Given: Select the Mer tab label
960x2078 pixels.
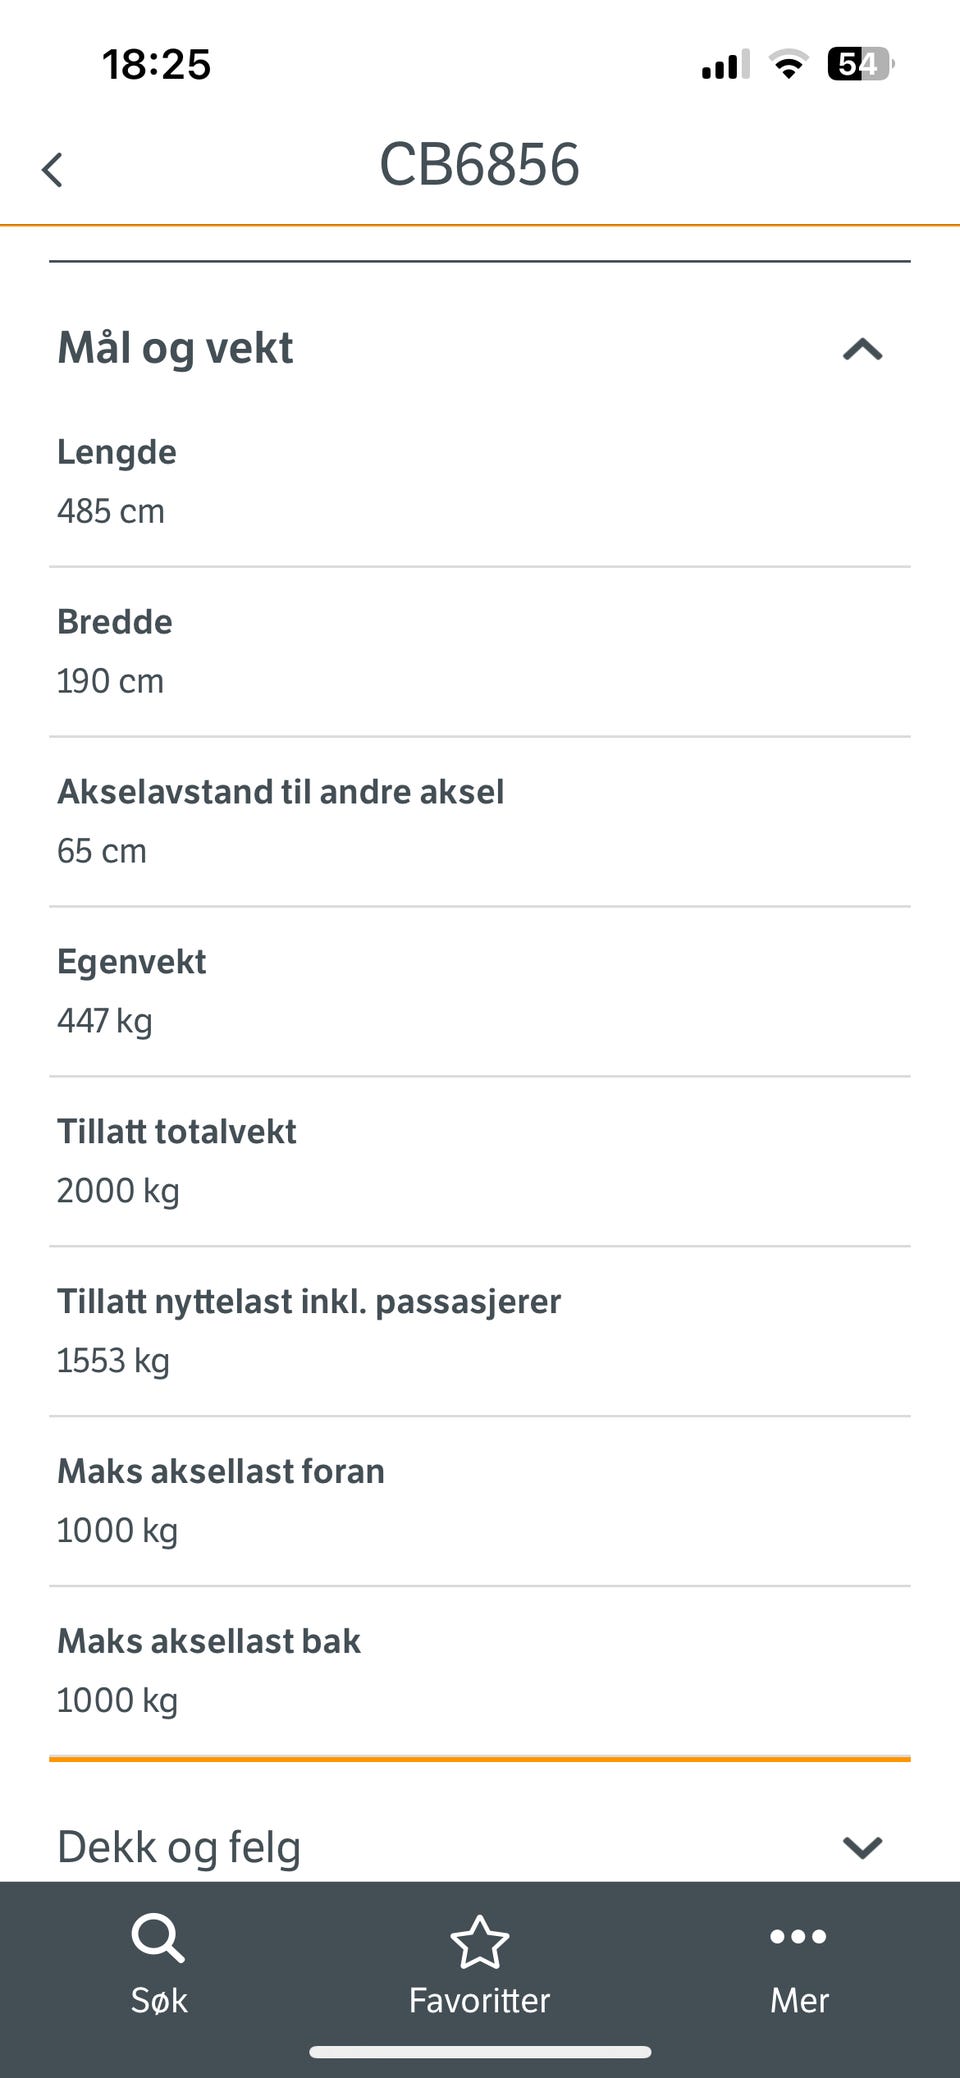Looking at the screenshot, I should 799,2000.
